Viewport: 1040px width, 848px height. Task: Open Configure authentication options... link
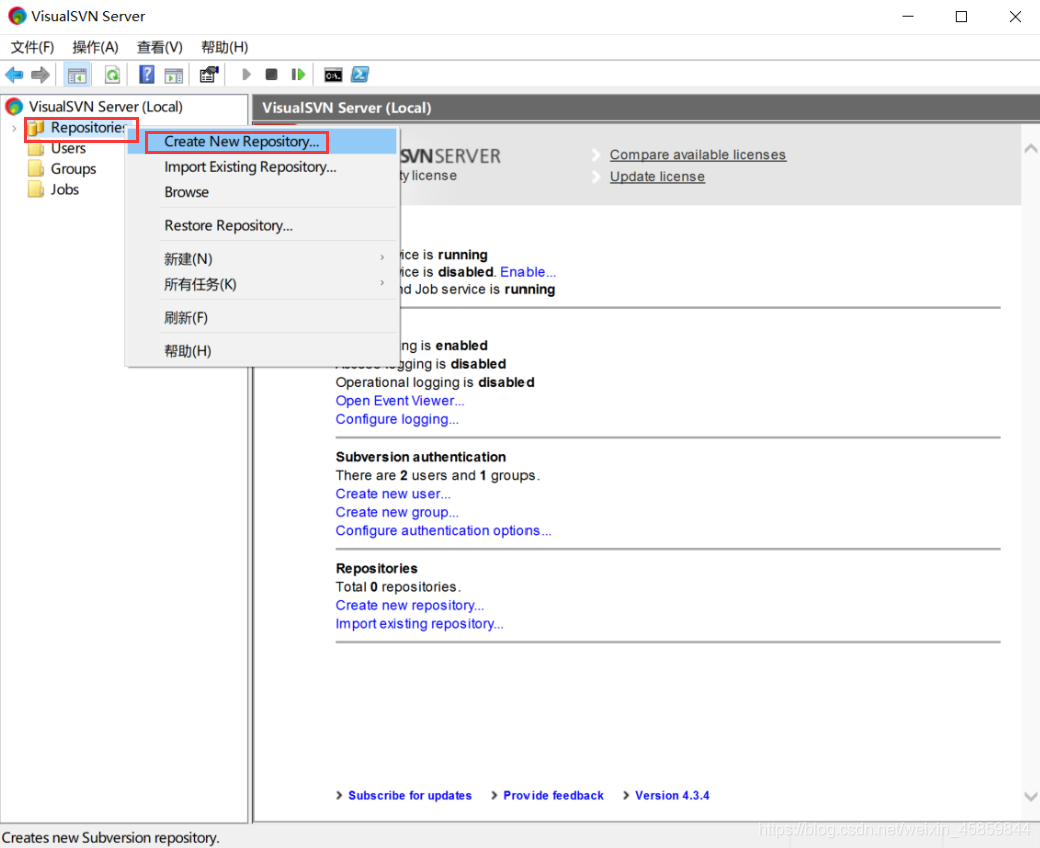443,531
